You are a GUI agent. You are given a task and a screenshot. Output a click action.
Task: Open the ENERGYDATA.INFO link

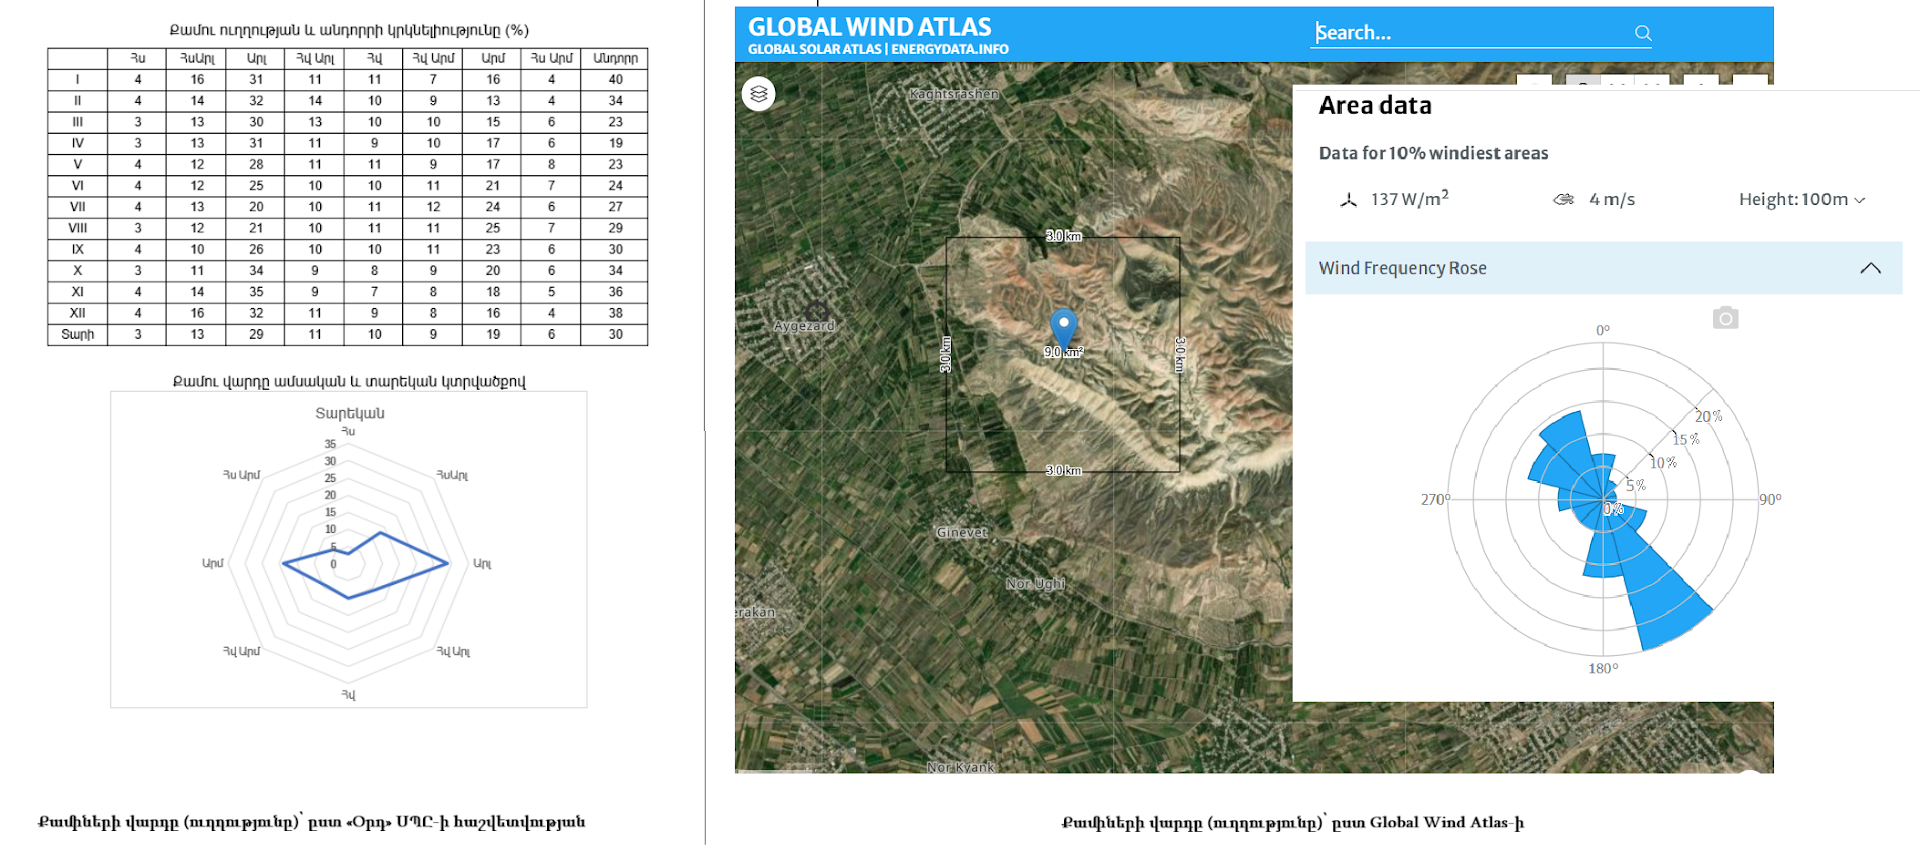tap(949, 49)
